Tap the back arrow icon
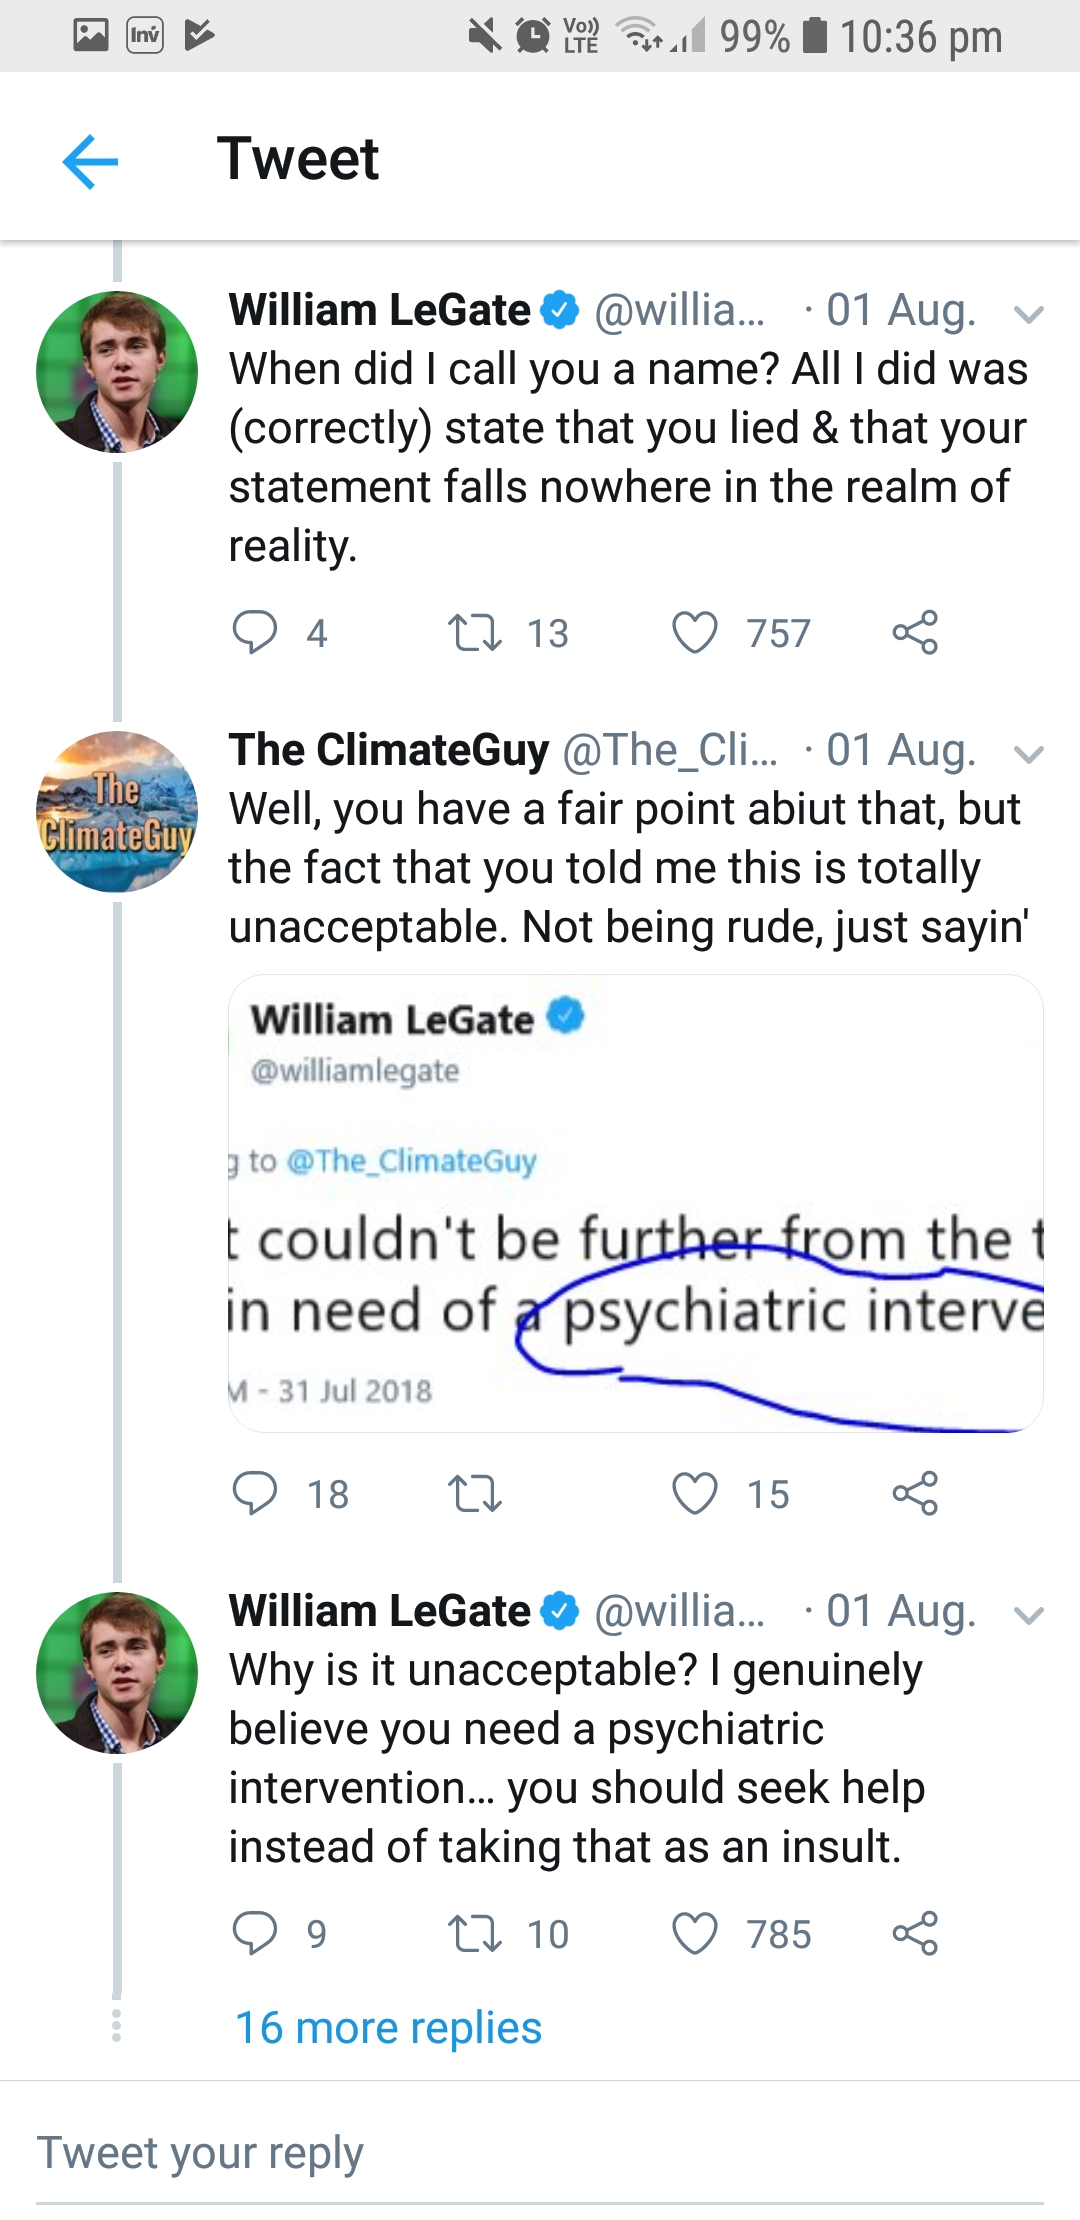The width and height of the screenshot is (1080, 2220). click(x=90, y=161)
